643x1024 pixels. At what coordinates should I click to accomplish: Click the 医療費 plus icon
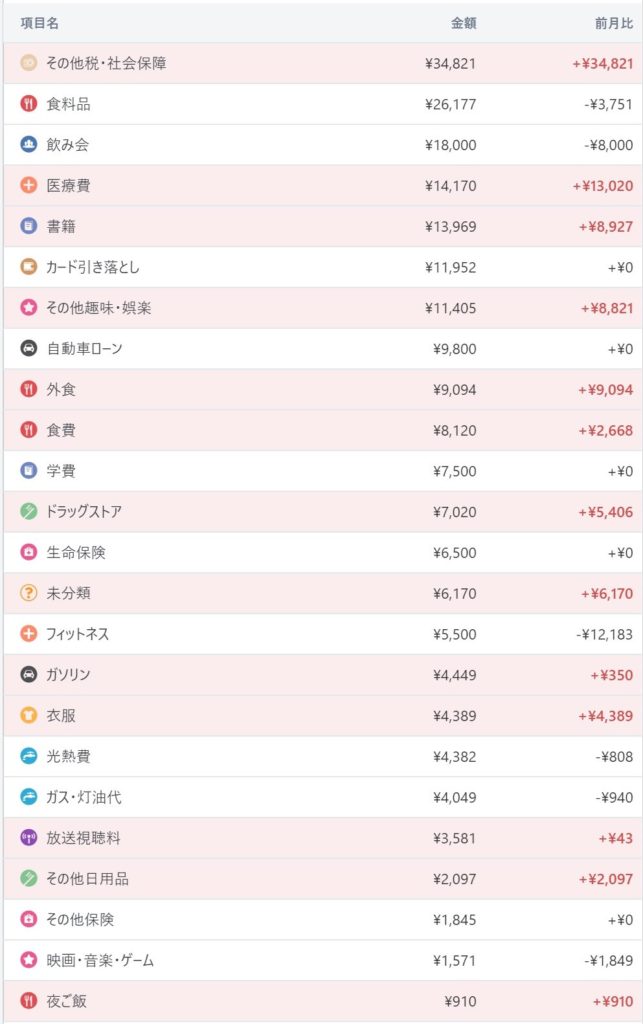tap(28, 186)
